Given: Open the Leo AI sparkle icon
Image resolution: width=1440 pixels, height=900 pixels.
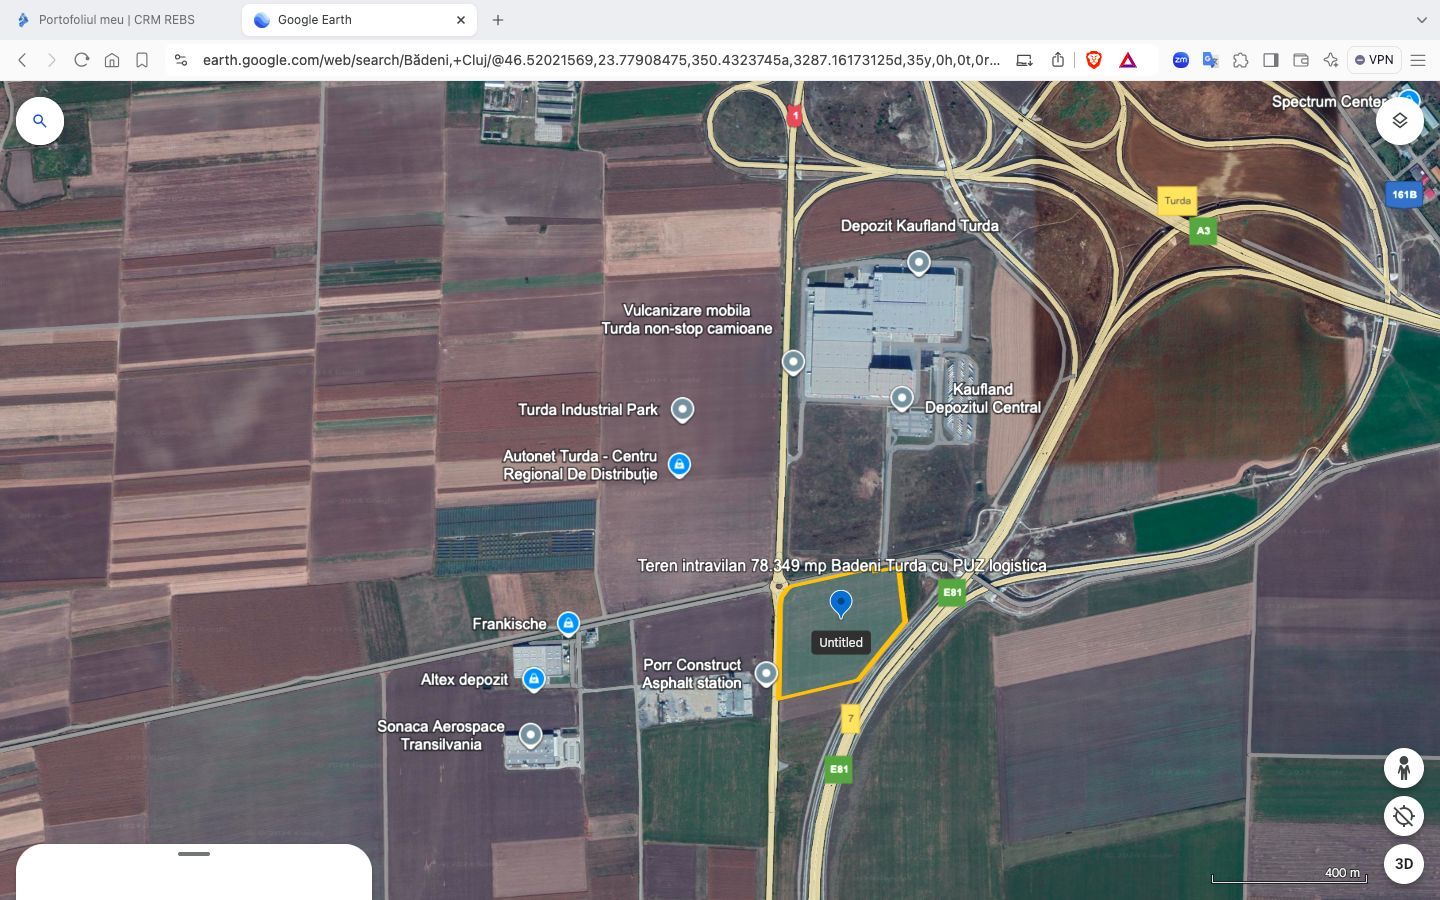Looking at the screenshot, I should tap(1330, 60).
